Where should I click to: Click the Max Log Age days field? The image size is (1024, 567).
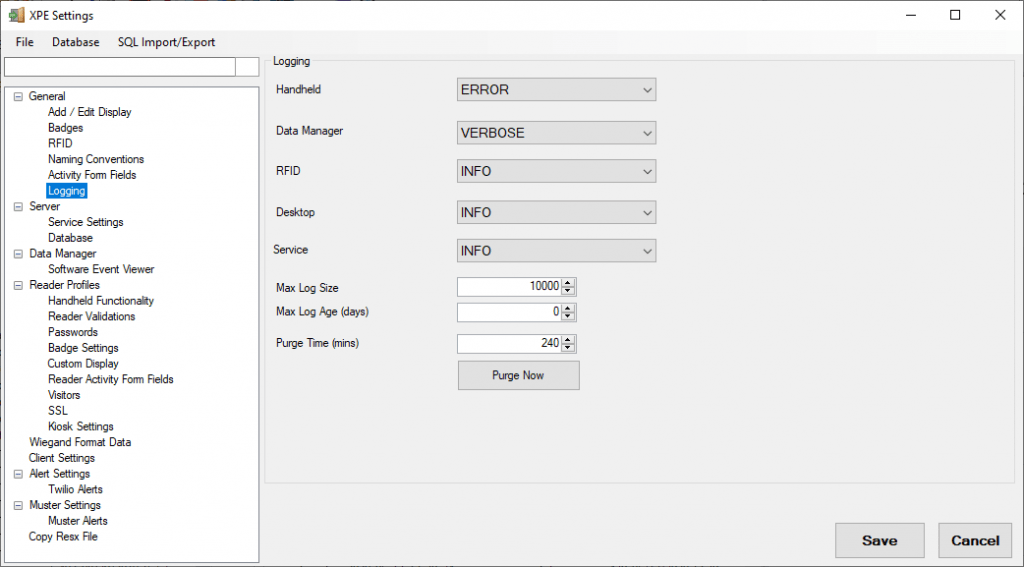tap(509, 312)
